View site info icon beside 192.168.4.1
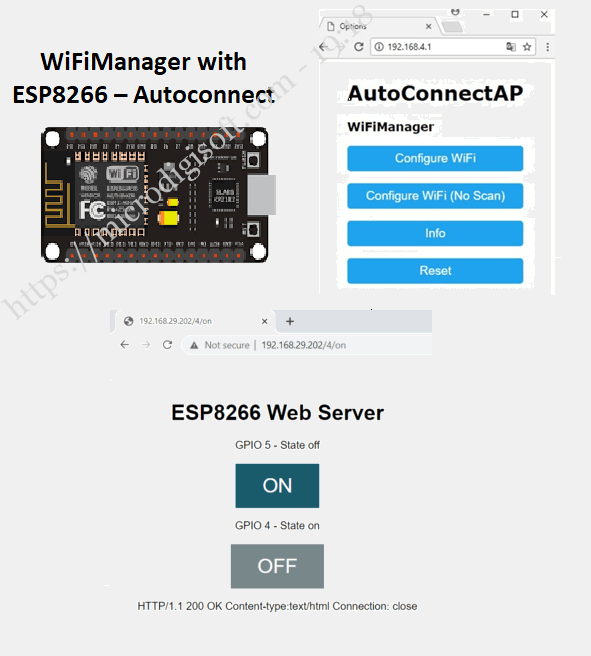Image resolution: width=591 pixels, height=656 pixels. coord(379,47)
